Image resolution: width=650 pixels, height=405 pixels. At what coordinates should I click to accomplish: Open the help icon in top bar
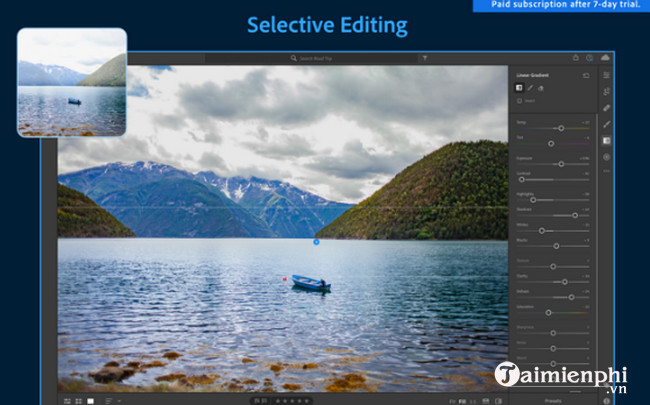click(589, 58)
